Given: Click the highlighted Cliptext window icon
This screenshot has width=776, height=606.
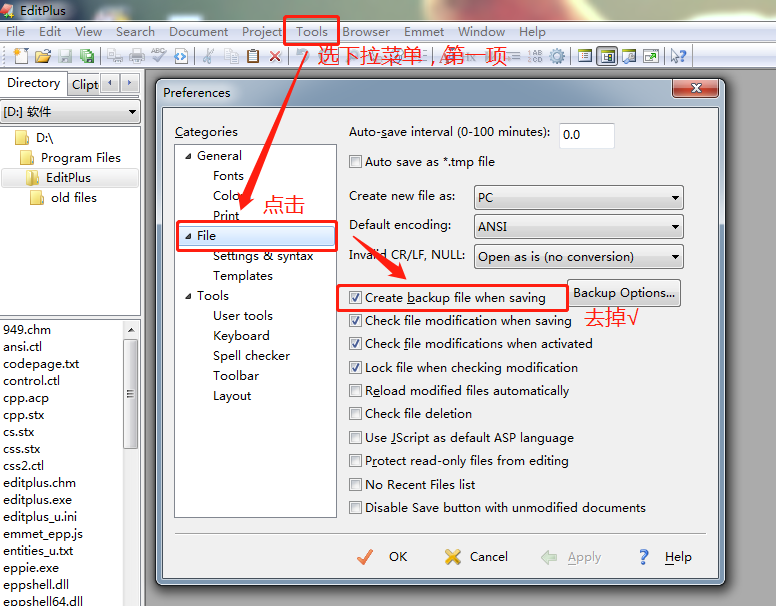Looking at the screenshot, I should [x=607, y=56].
